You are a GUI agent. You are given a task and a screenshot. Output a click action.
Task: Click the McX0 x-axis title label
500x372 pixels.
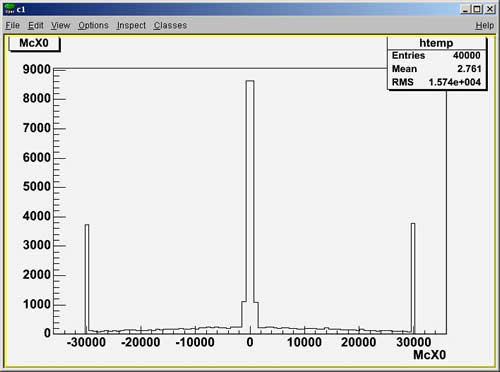(x=429, y=355)
